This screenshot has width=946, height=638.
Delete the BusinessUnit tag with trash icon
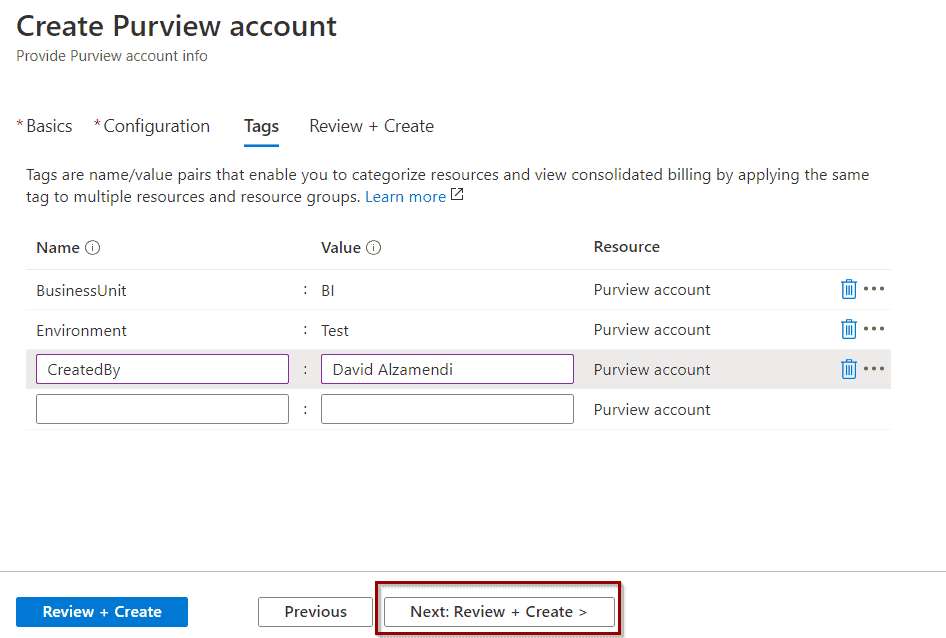[x=848, y=289]
